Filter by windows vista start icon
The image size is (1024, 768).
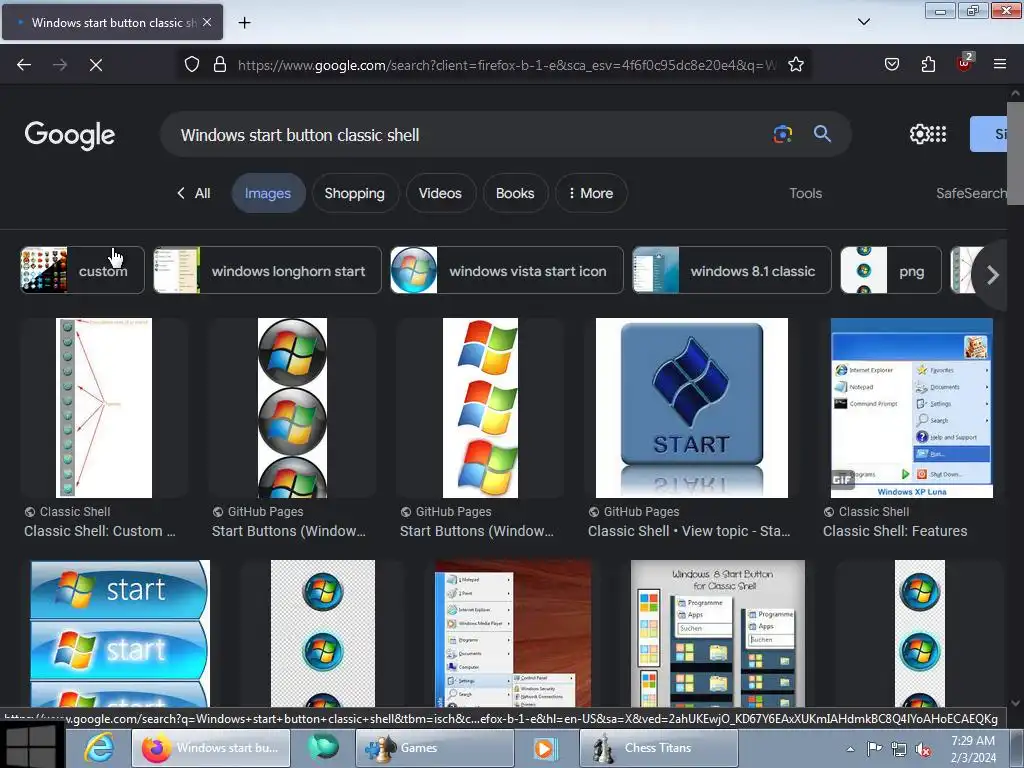pyautogui.click(x=507, y=270)
